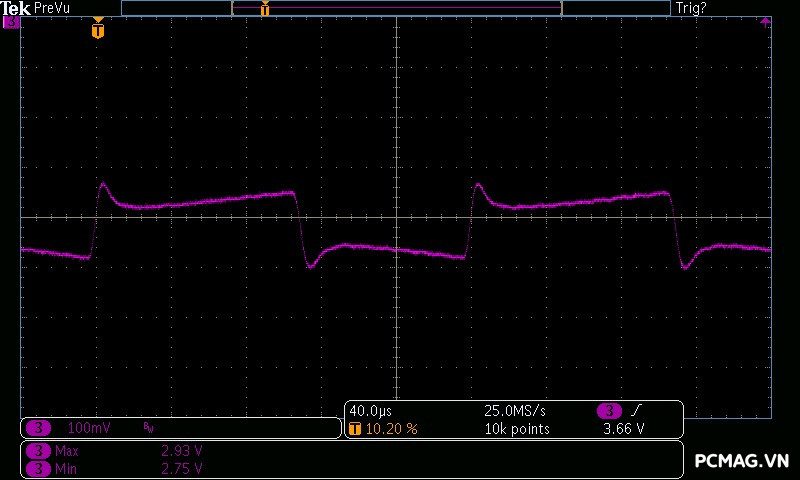Click the channel 3 ground reference marker
This screenshot has width=800, height=480.
[11, 23]
